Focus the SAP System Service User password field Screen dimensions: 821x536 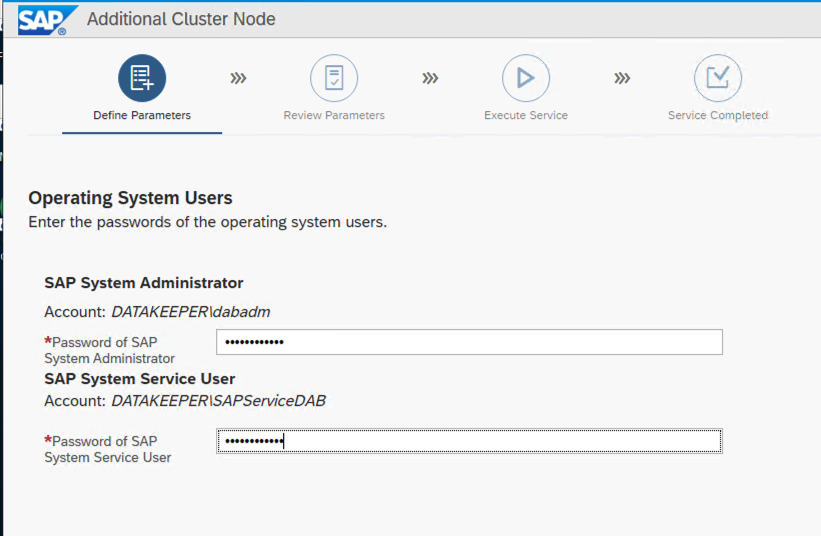[x=469, y=441]
